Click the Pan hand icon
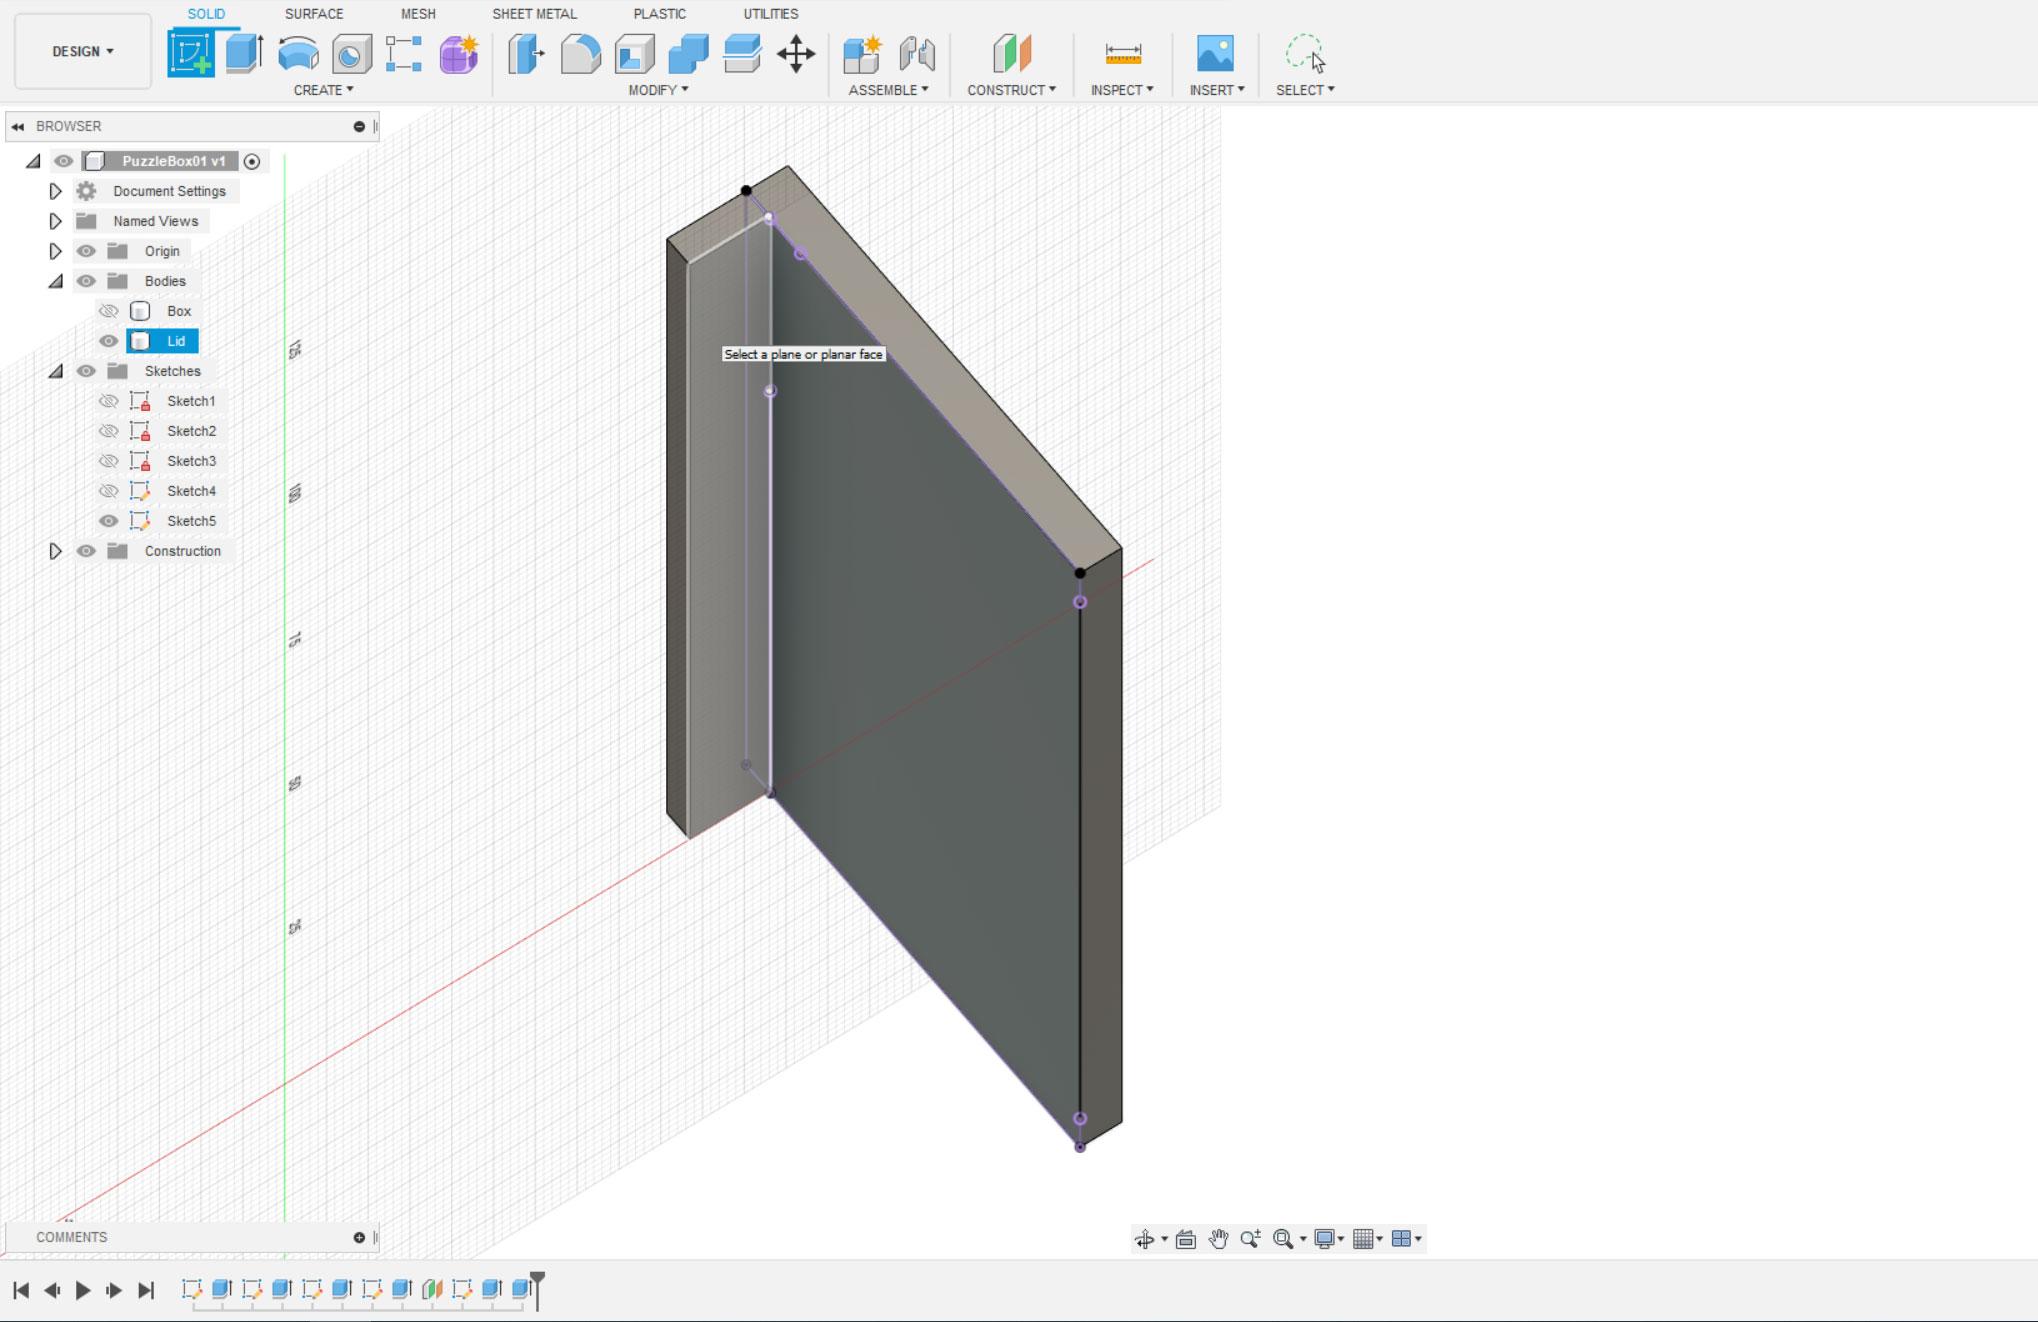Viewport: 2038px width, 1322px height. pos(1218,1239)
